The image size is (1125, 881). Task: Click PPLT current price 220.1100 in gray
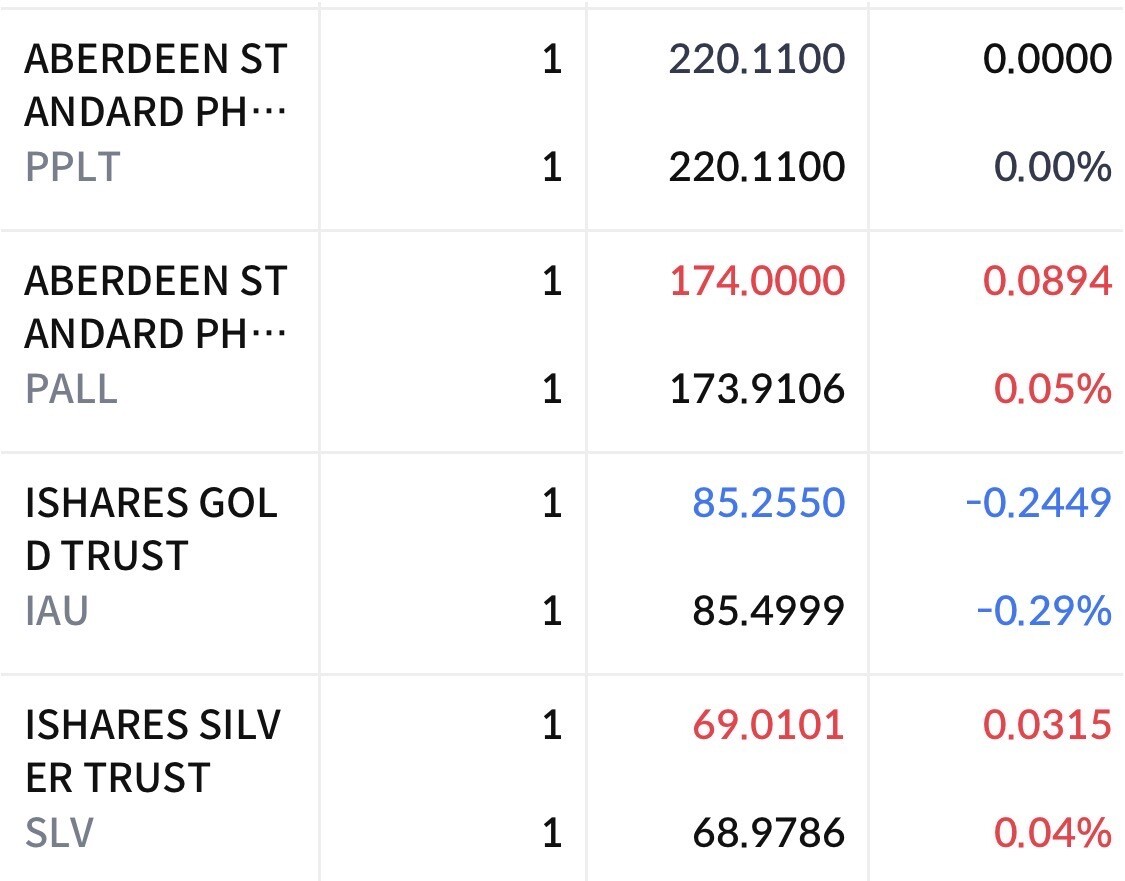(x=757, y=59)
